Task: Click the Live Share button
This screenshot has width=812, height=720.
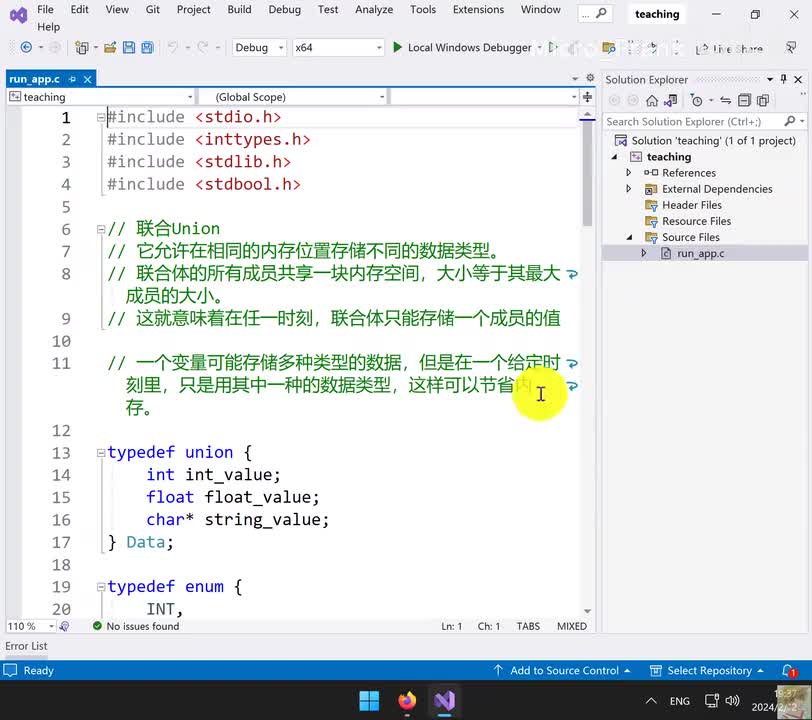Action: point(729,49)
